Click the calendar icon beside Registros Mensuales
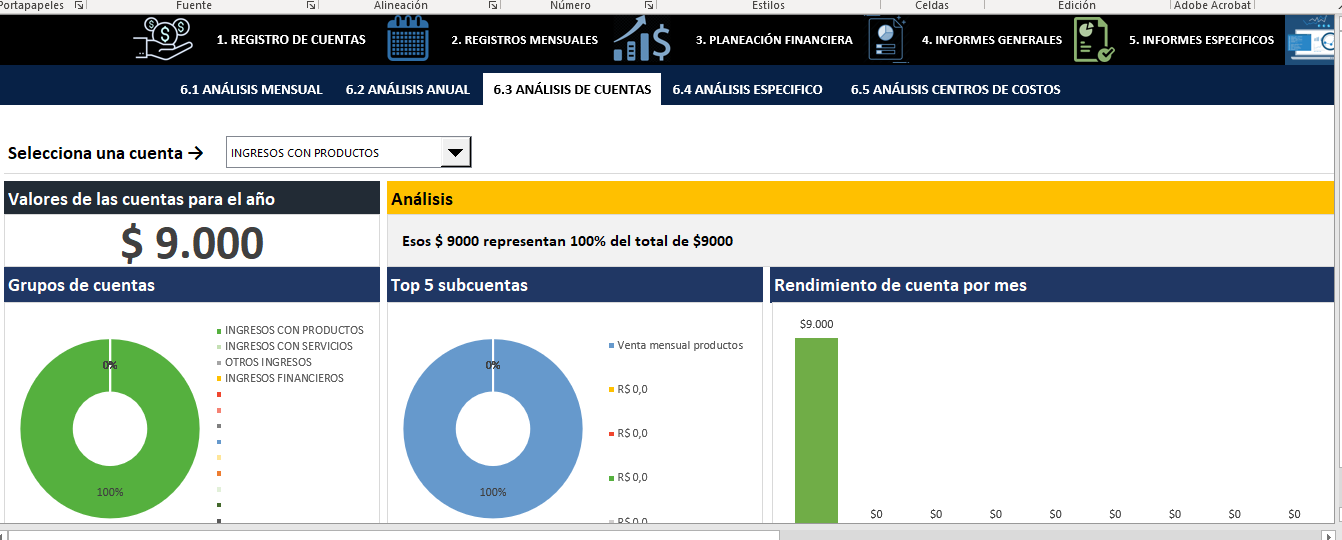This screenshot has width=1342, height=540. pos(408,39)
